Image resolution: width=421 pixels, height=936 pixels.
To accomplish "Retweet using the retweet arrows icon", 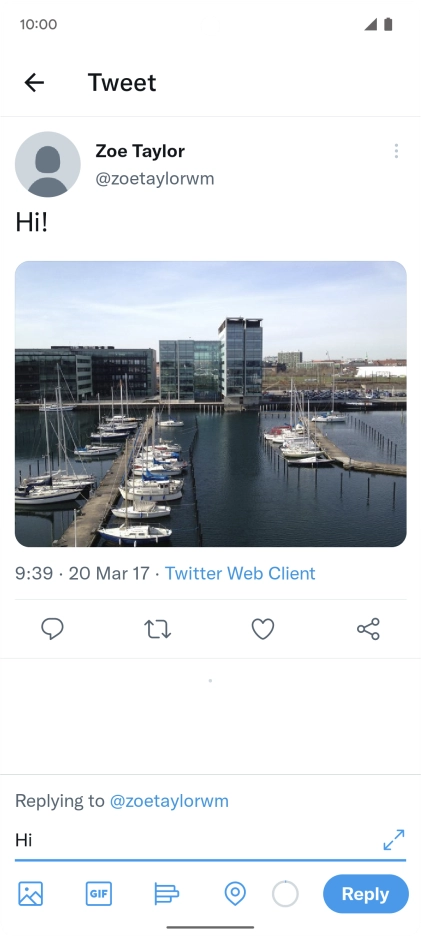I will click(x=158, y=629).
